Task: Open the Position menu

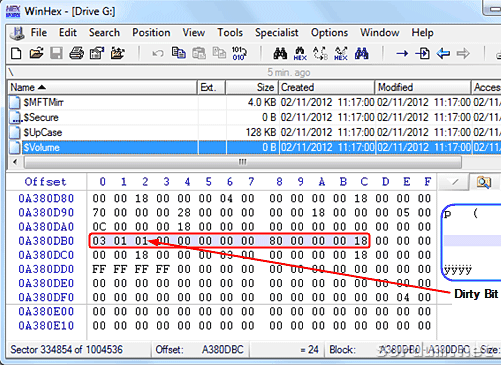Action: pos(151,33)
